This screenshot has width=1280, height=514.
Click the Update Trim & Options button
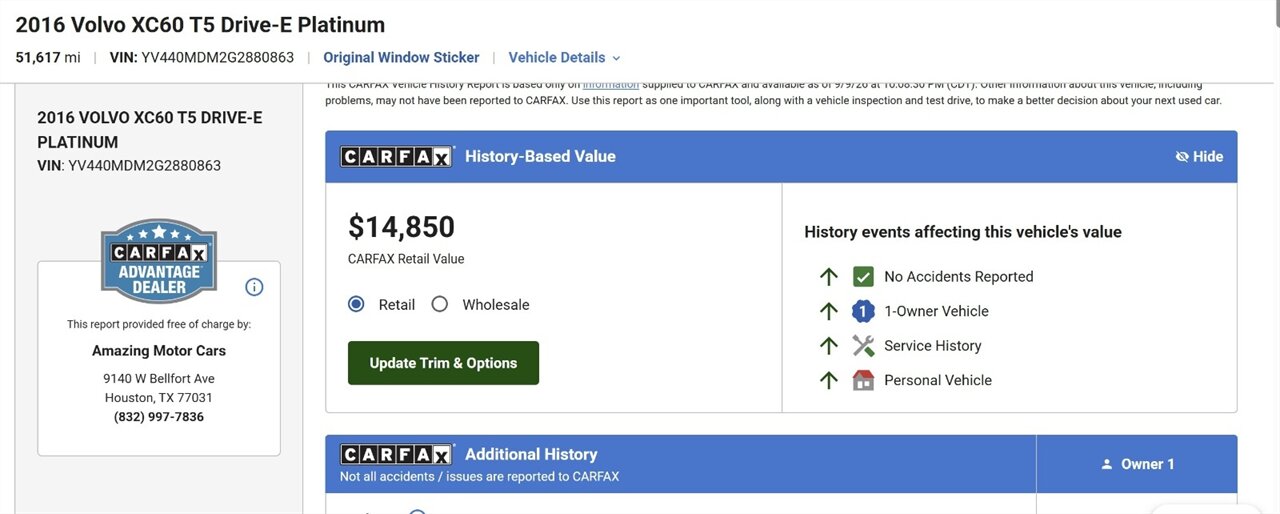point(443,363)
